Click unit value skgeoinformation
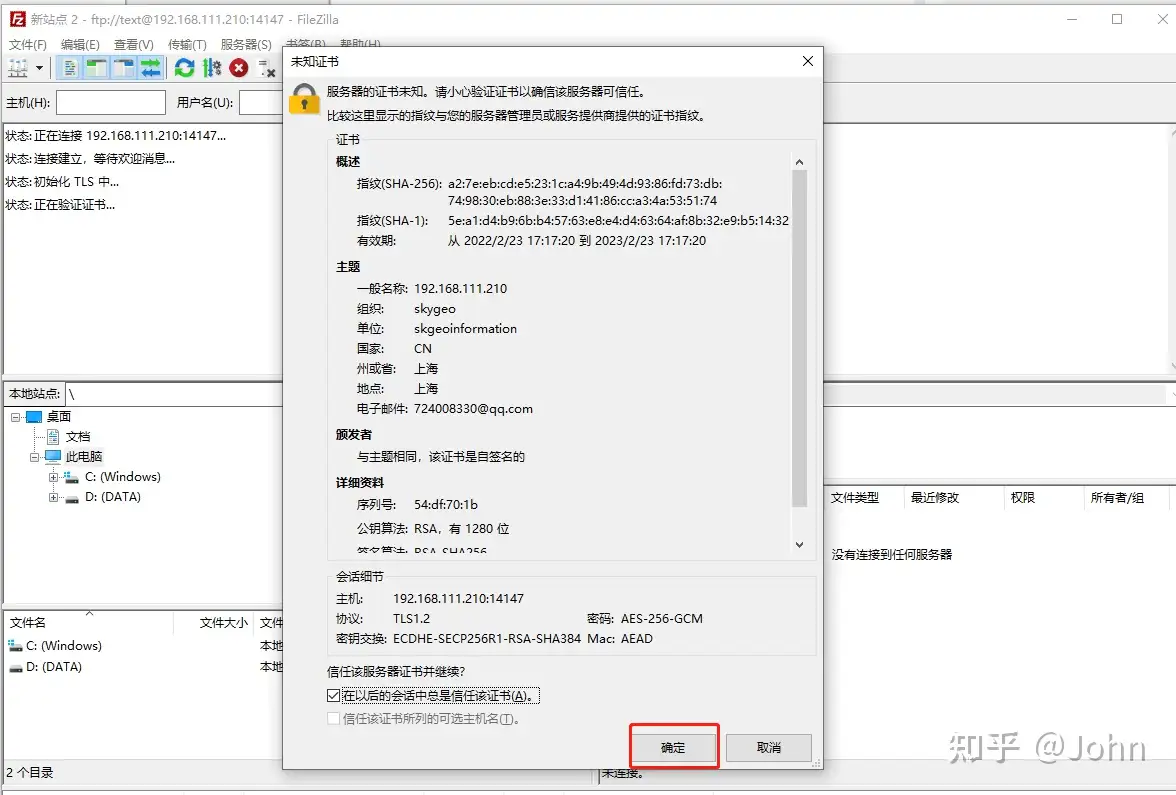This screenshot has height=795, width=1176. coord(465,328)
